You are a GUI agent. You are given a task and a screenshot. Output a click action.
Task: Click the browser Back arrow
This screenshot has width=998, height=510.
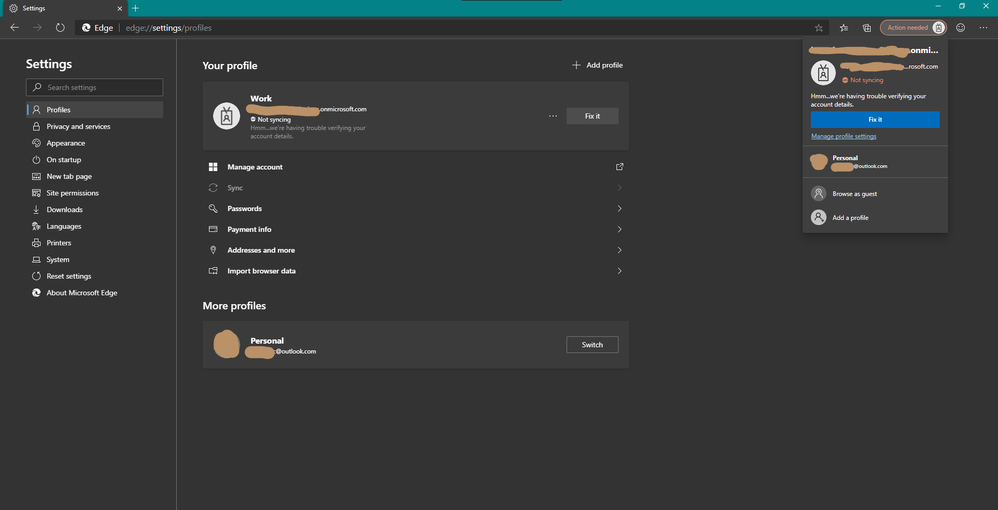click(x=15, y=27)
